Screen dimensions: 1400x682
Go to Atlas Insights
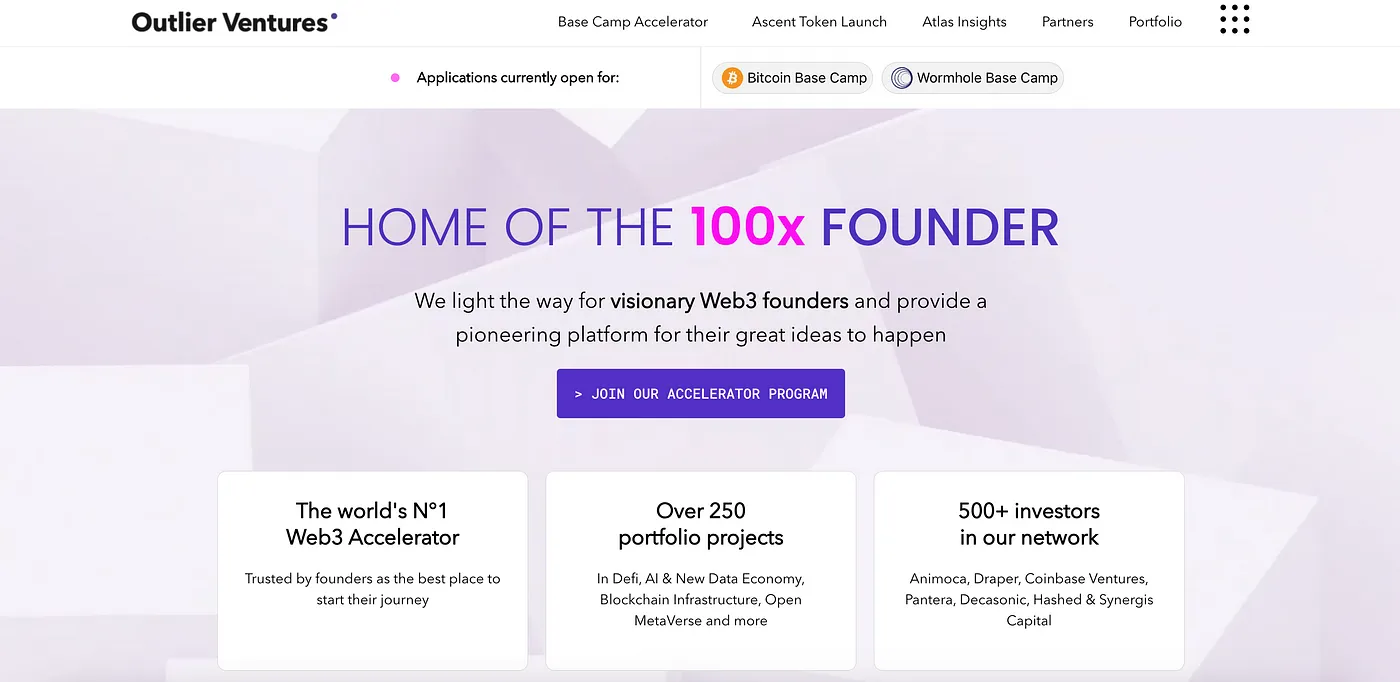point(964,22)
